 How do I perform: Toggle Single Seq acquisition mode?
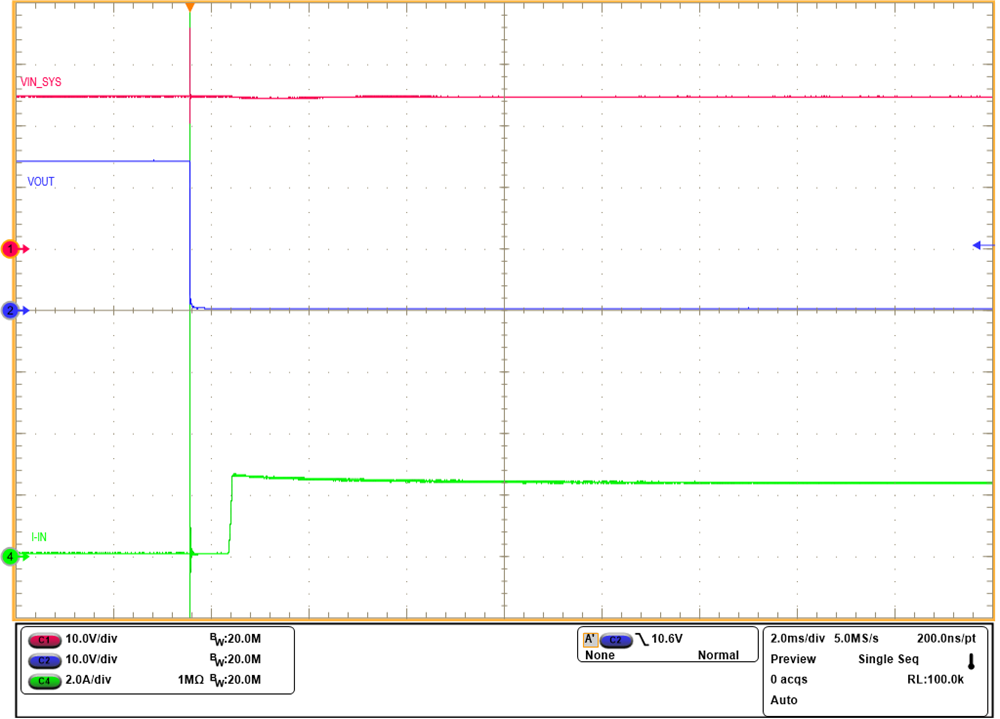click(x=887, y=659)
